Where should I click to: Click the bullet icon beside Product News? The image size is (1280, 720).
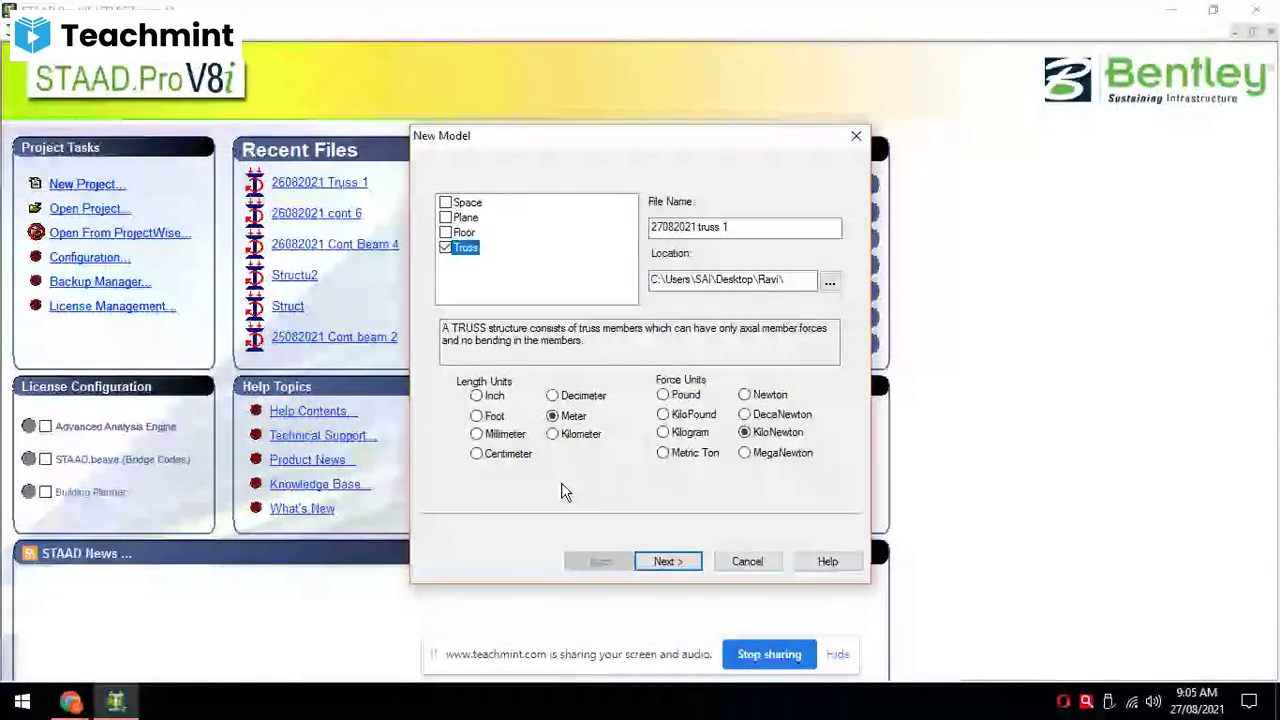pos(256,460)
